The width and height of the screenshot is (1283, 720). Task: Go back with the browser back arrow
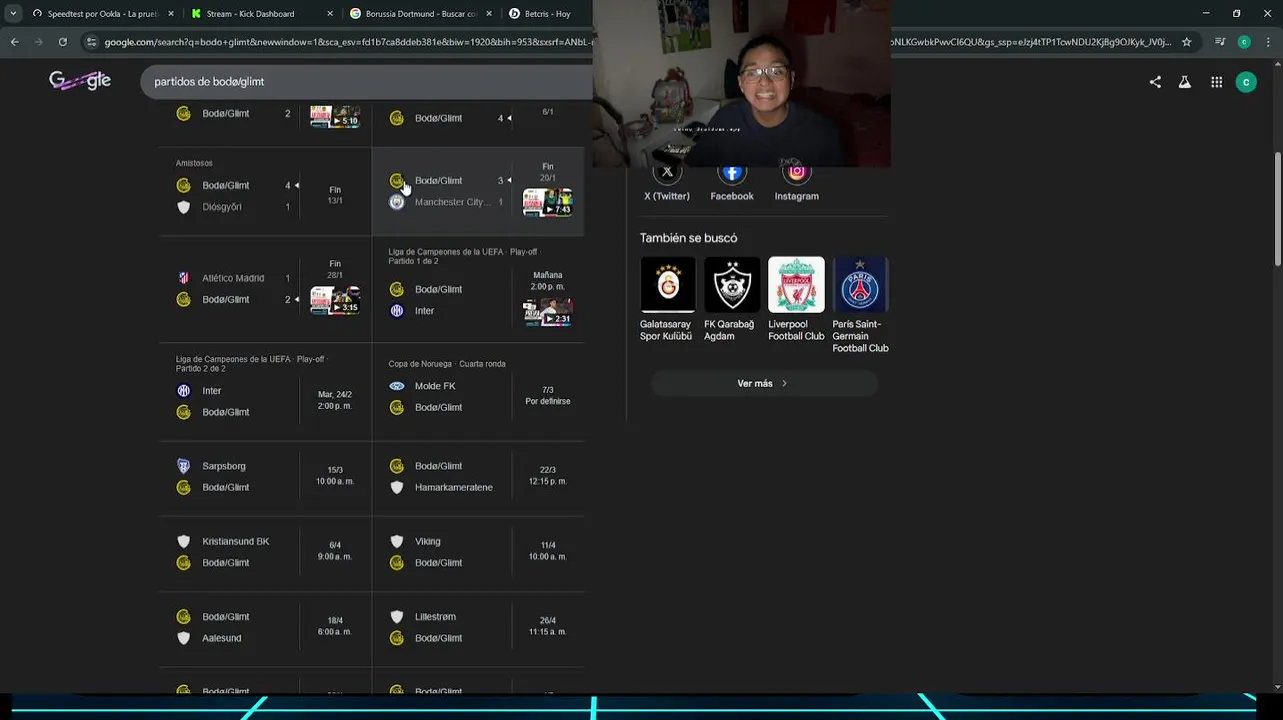pos(14,42)
